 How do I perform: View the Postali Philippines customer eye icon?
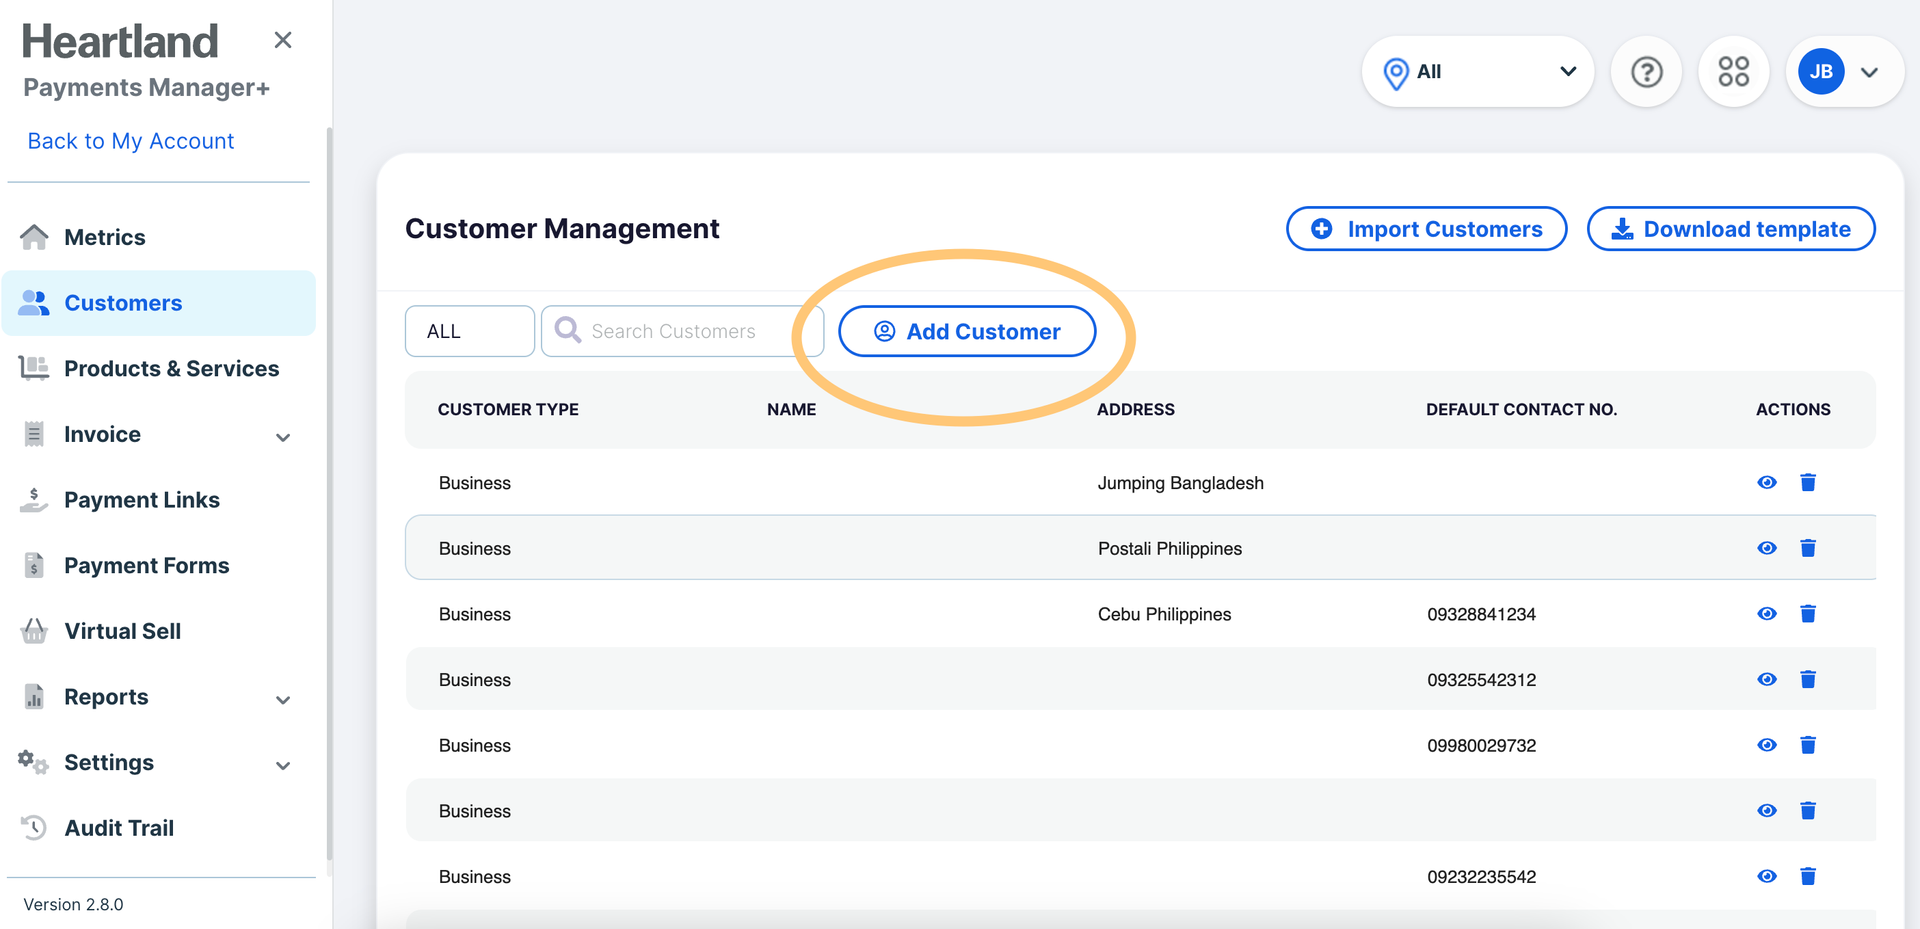tap(1767, 548)
